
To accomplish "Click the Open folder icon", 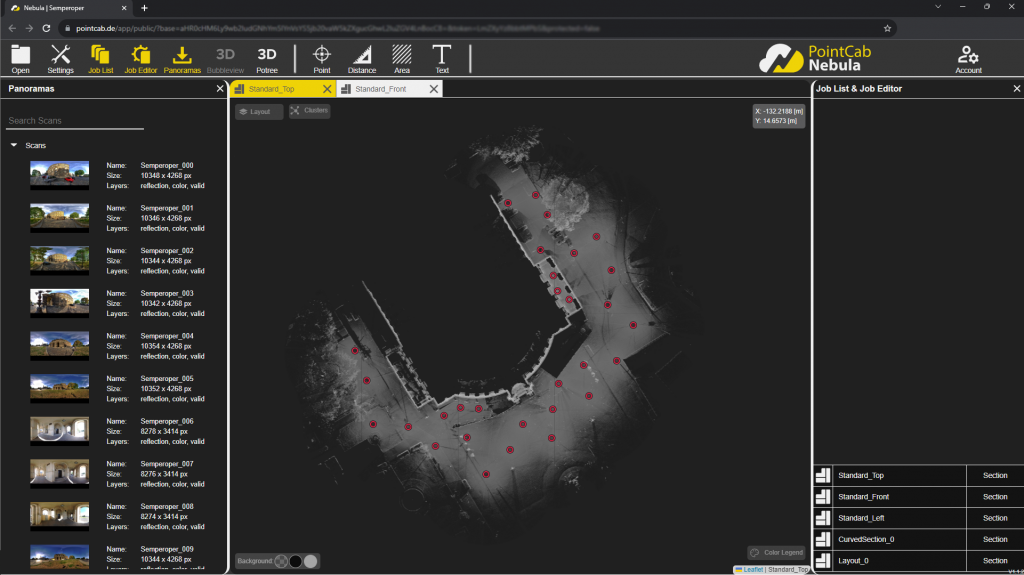I will pyautogui.click(x=20, y=57).
